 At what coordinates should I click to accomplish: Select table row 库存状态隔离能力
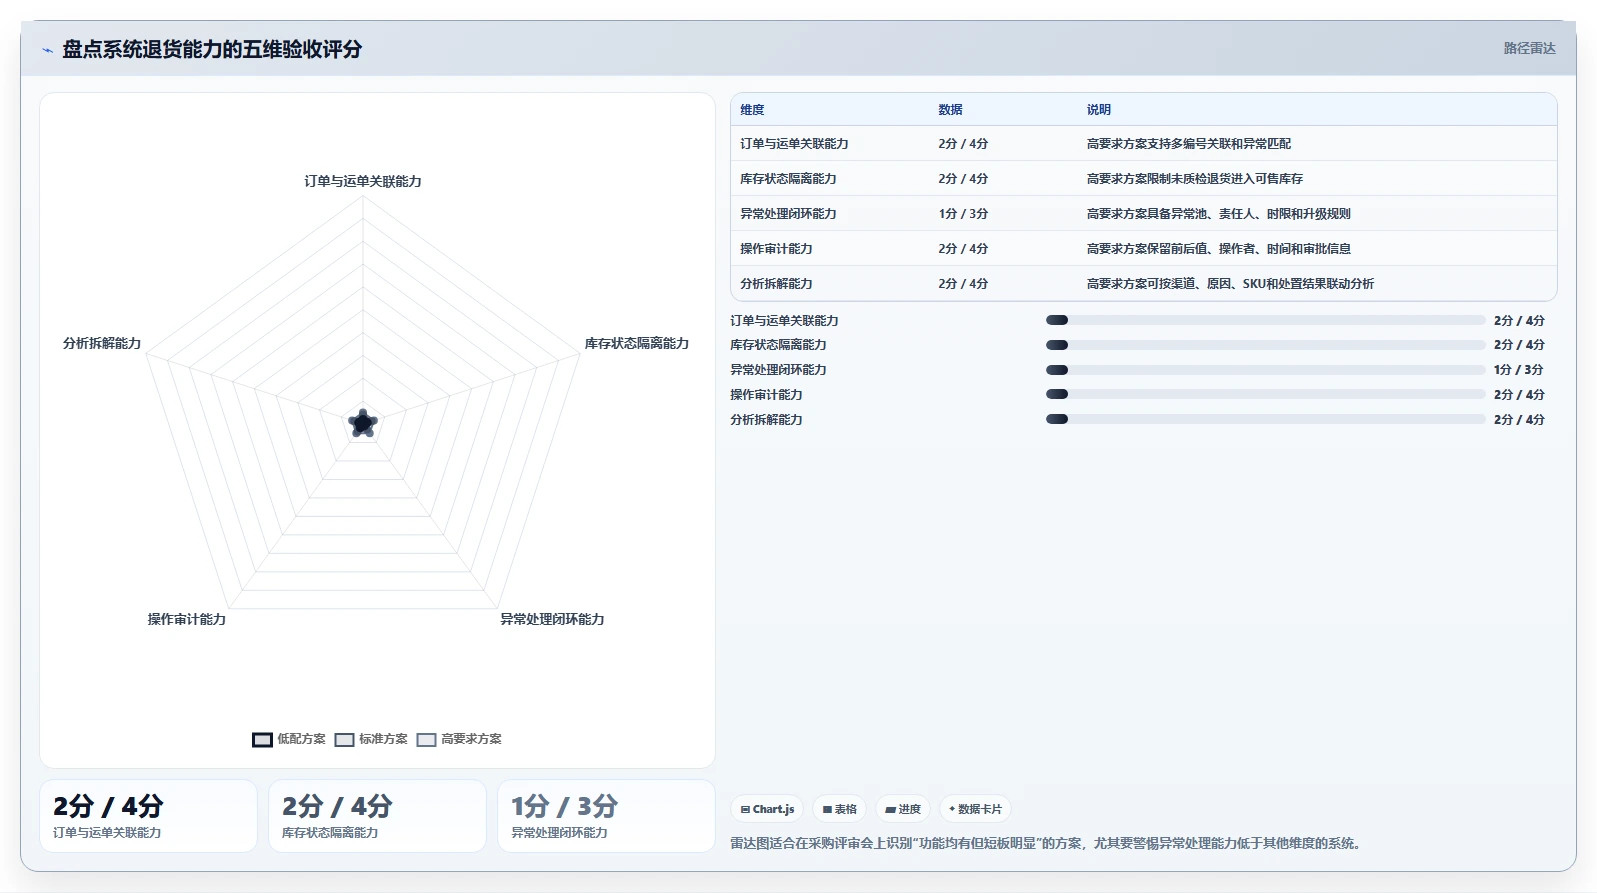coord(1144,179)
